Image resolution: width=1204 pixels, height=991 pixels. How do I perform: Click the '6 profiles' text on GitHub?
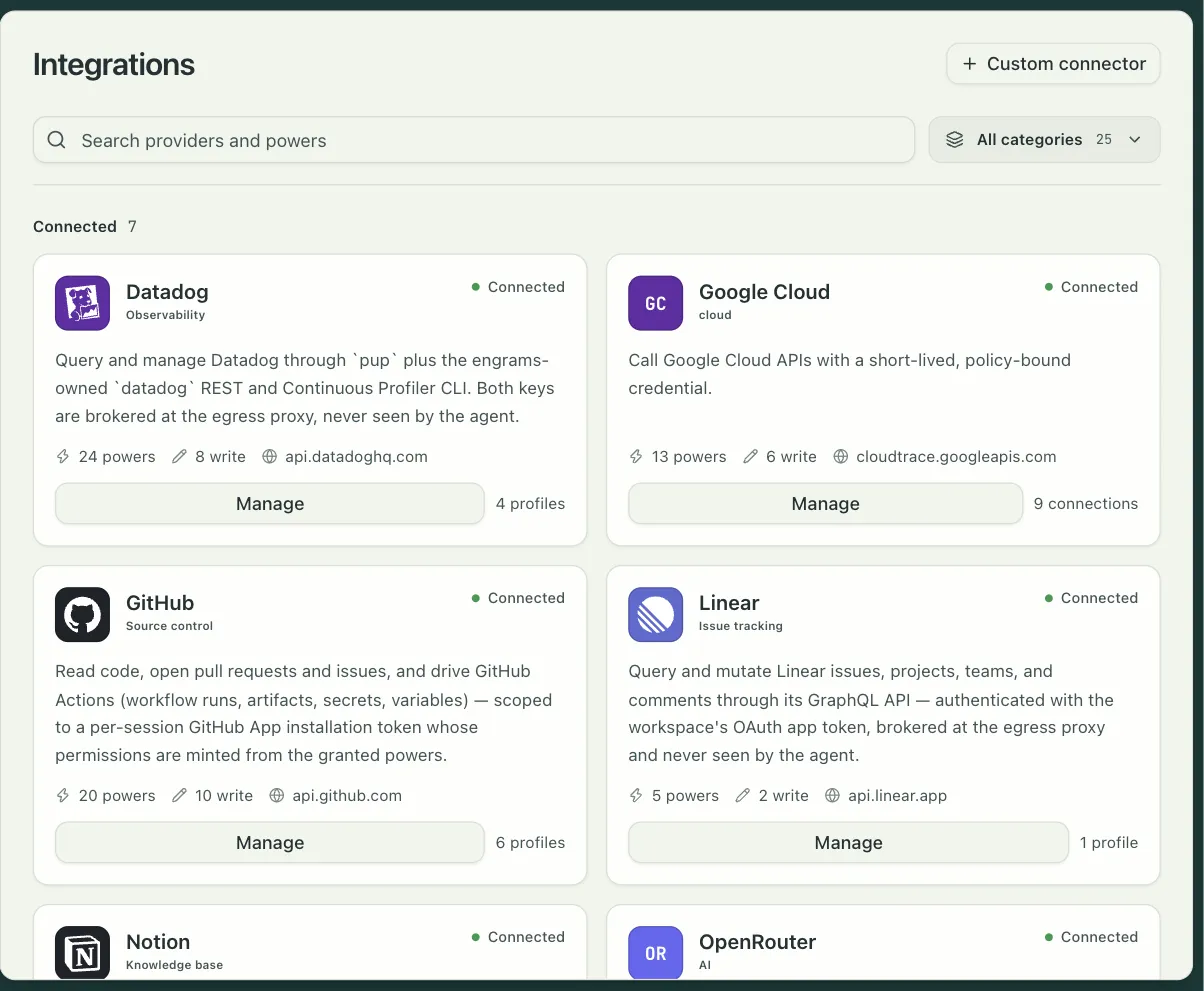(530, 843)
